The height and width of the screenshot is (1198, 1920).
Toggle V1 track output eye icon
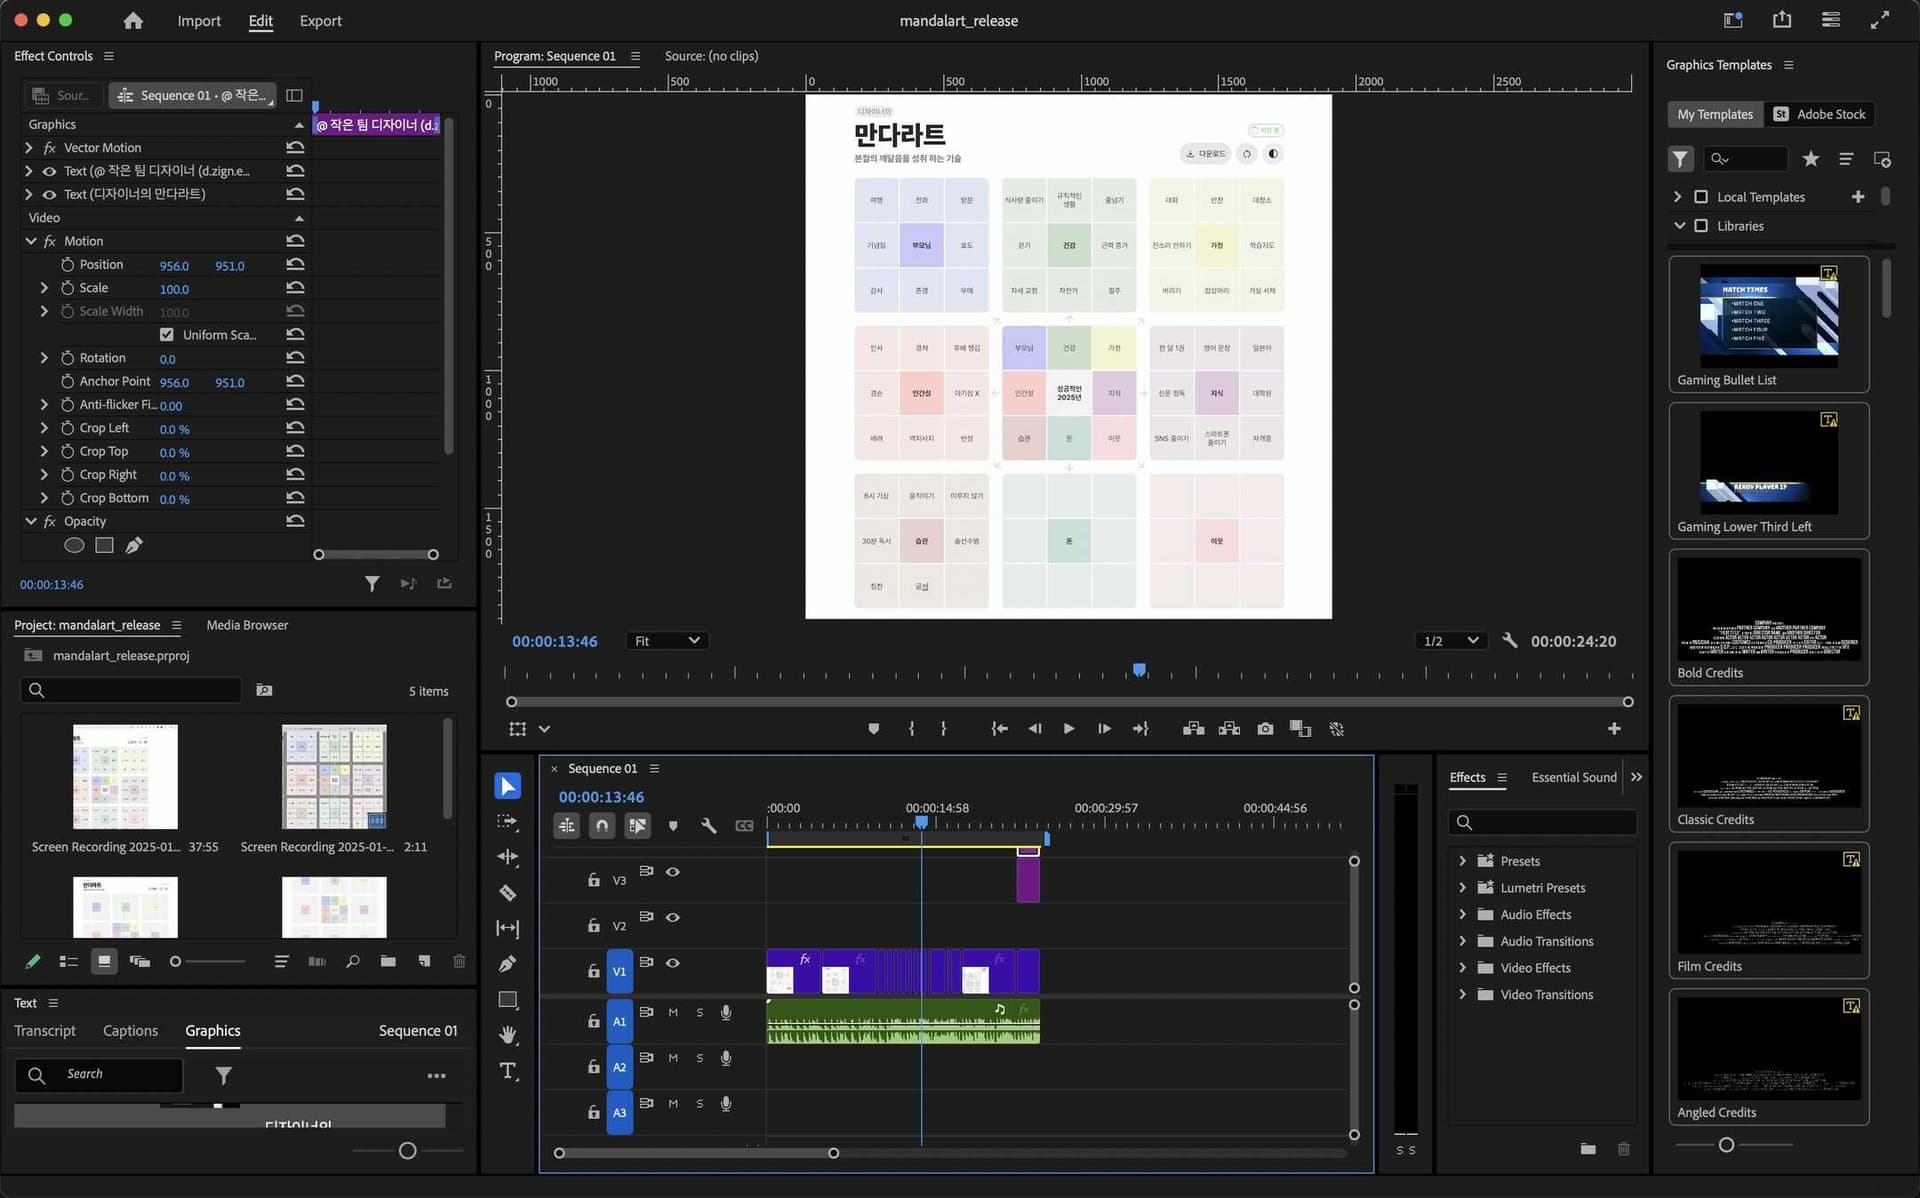(x=673, y=963)
